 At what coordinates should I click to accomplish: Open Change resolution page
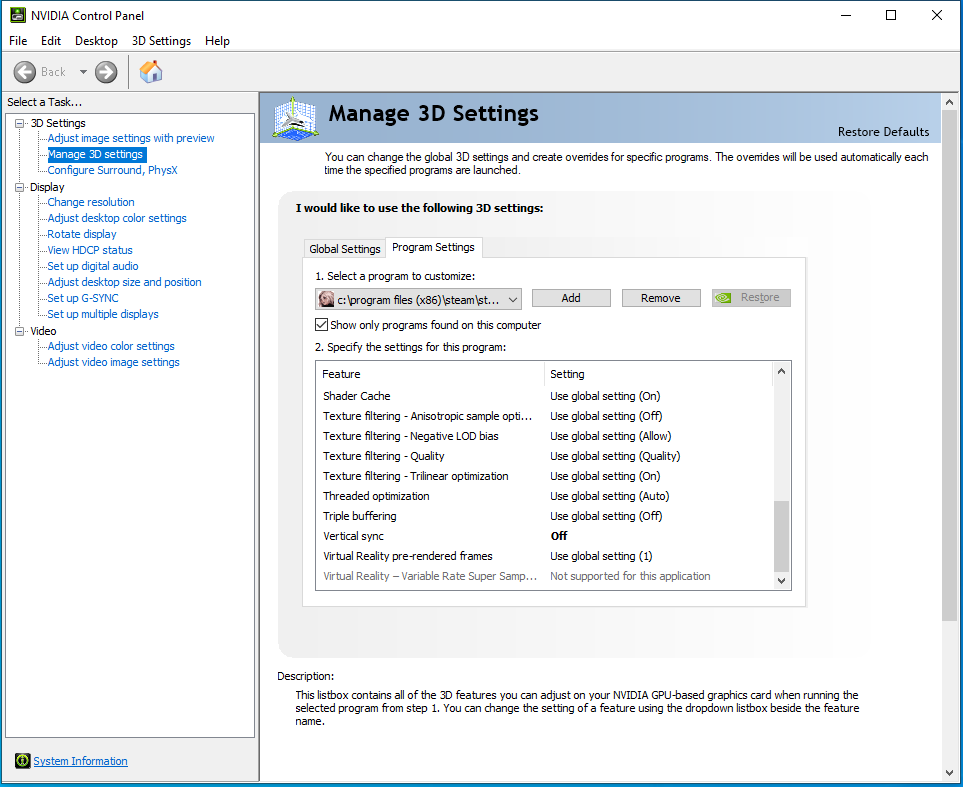pyautogui.click(x=91, y=202)
